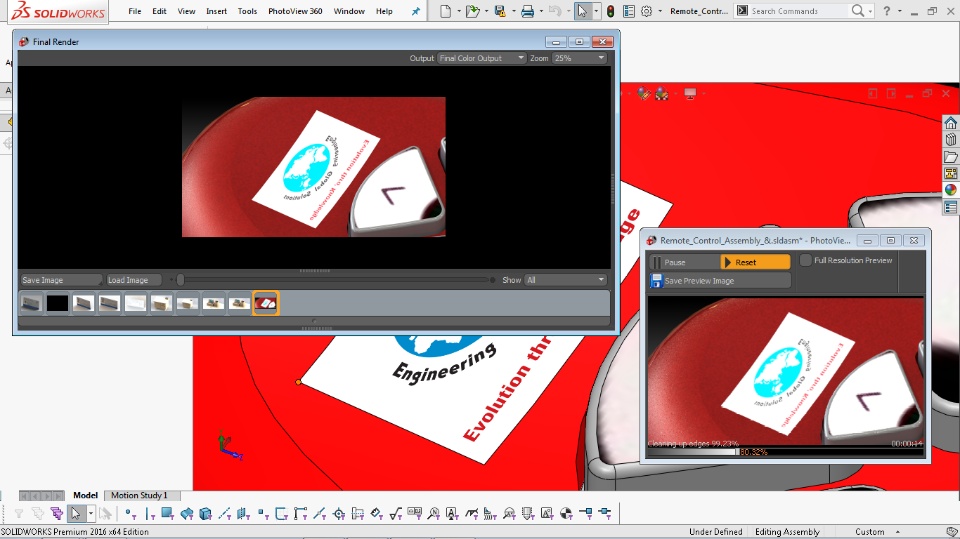Image resolution: width=960 pixels, height=539 pixels.
Task: Pin the SolidWorks menu bar
Action: [416, 11]
